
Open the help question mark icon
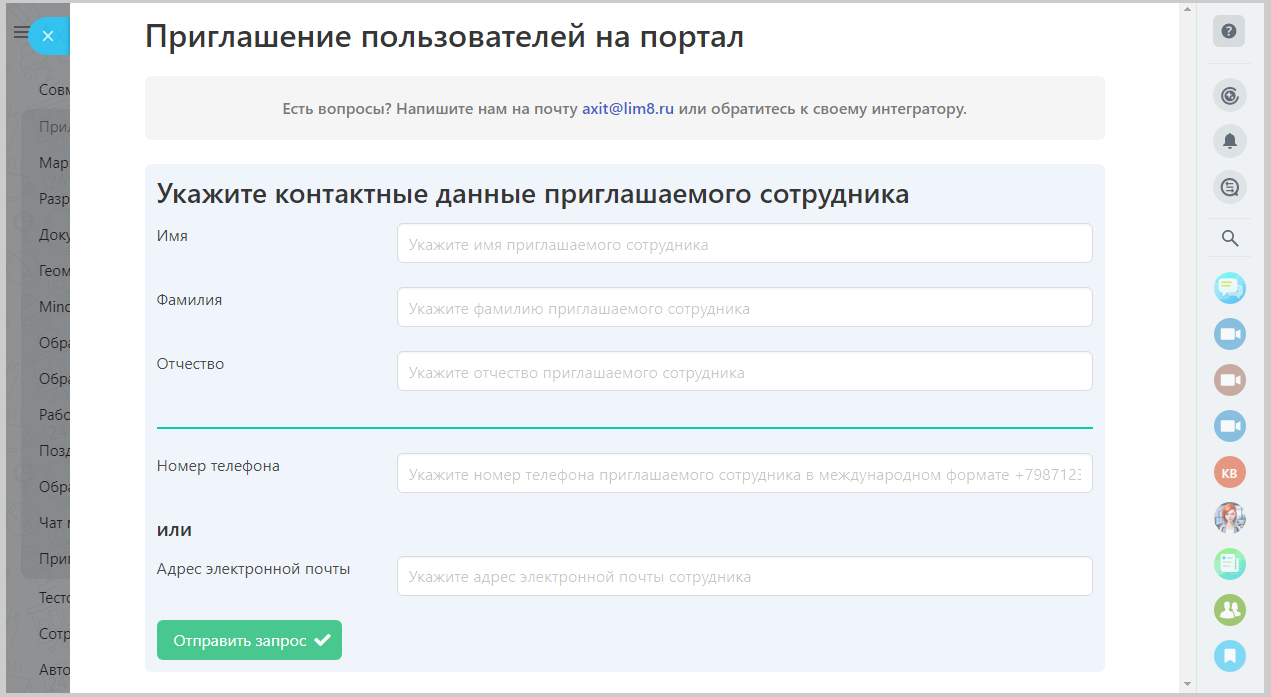(1229, 31)
